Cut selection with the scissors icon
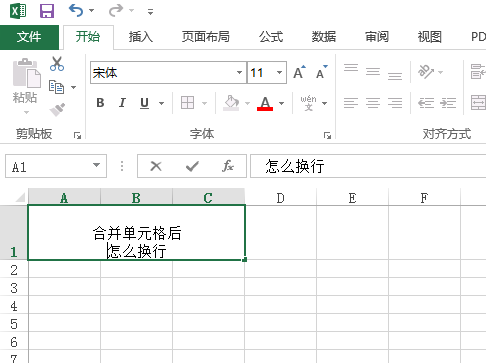This screenshot has height=363, width=486. click(57, 64)
